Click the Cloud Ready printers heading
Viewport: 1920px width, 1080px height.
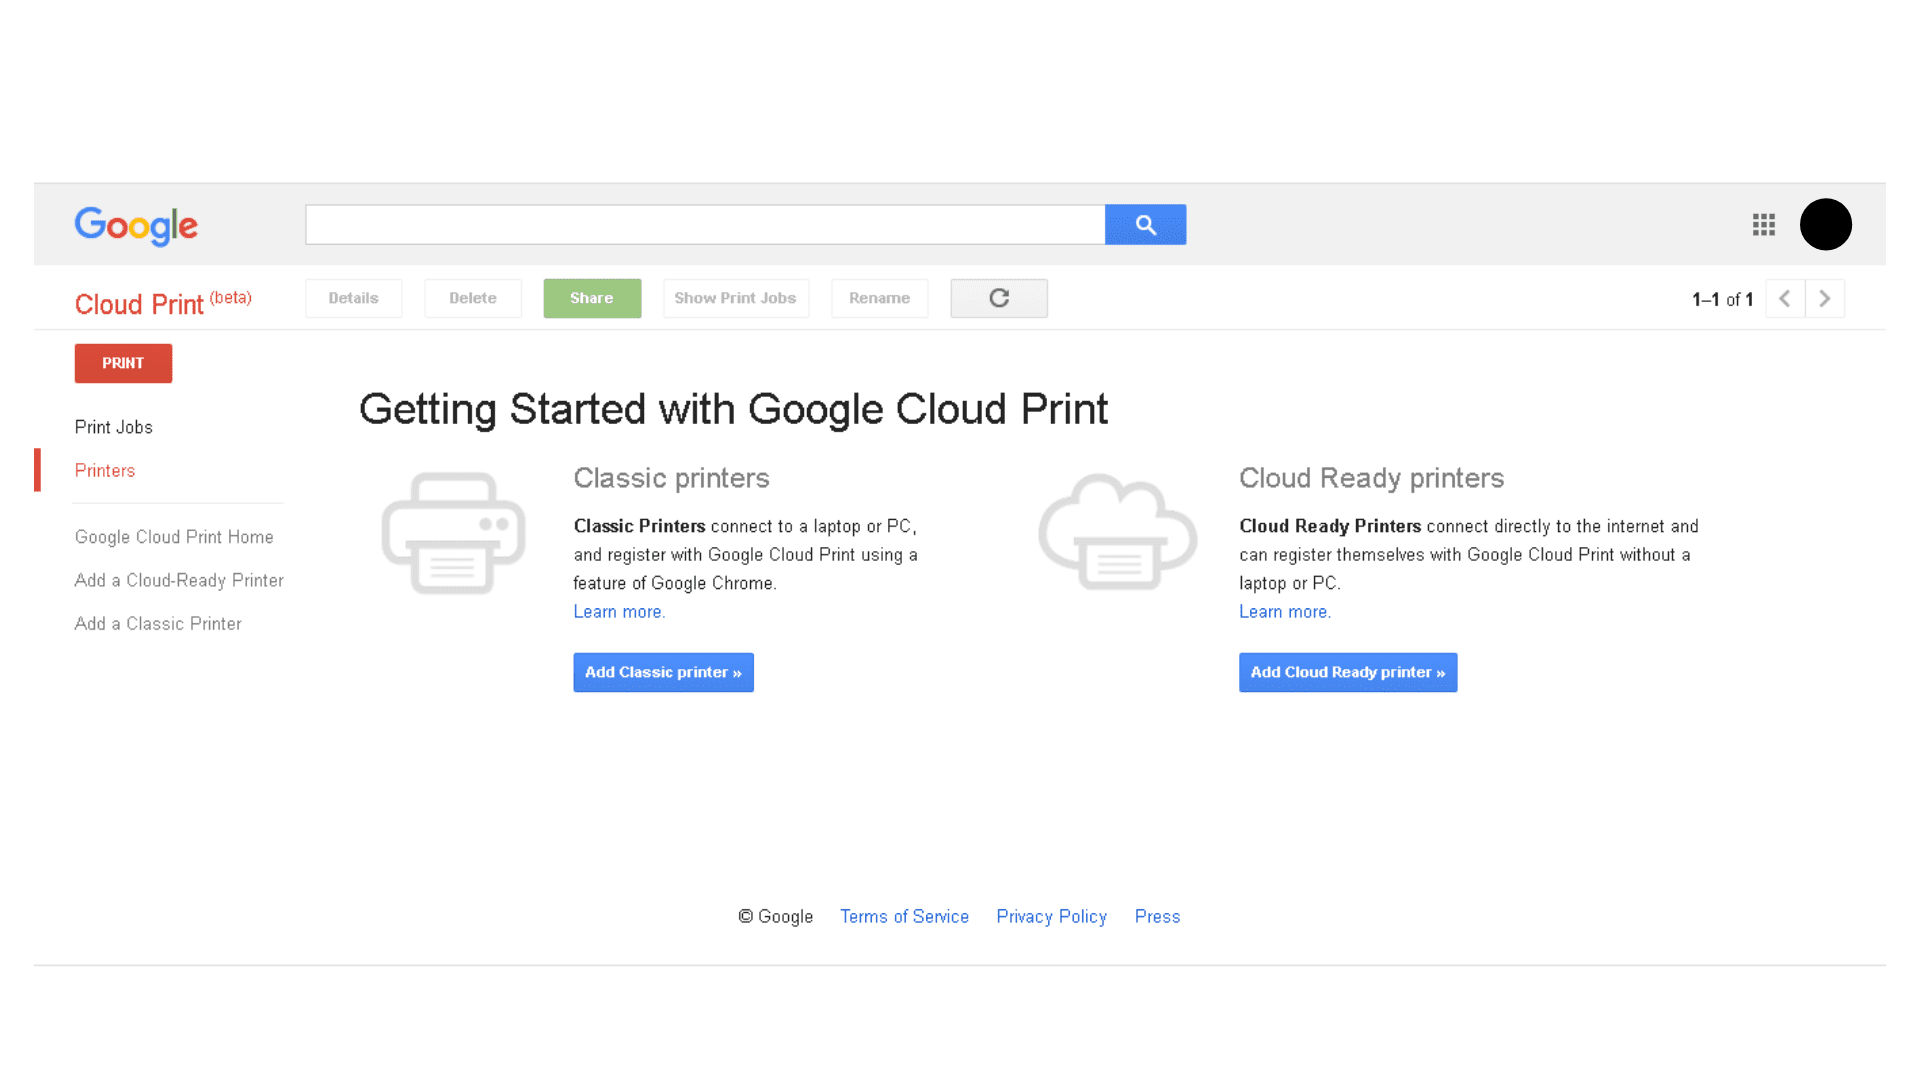coord(1371,478)
